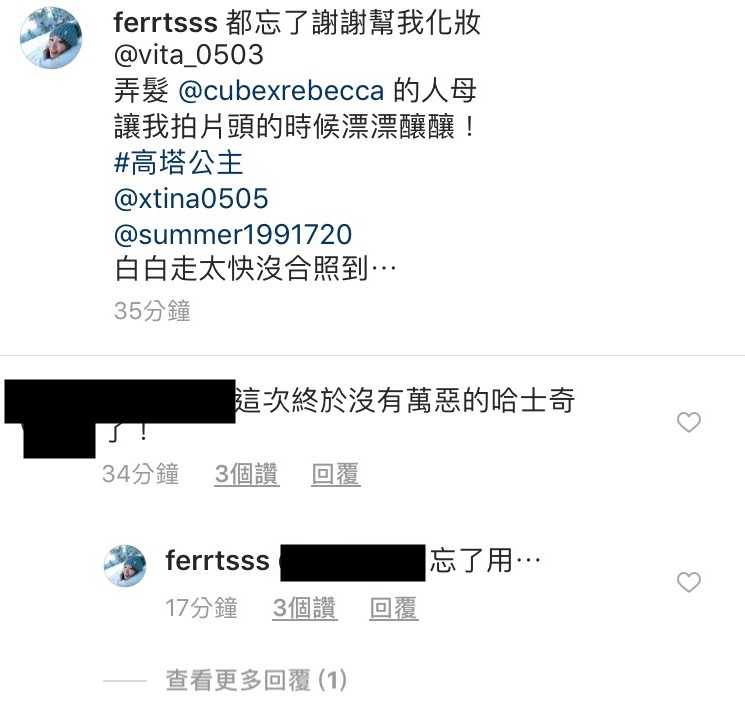Open the @vita_0503 mention

coord(190,54)
